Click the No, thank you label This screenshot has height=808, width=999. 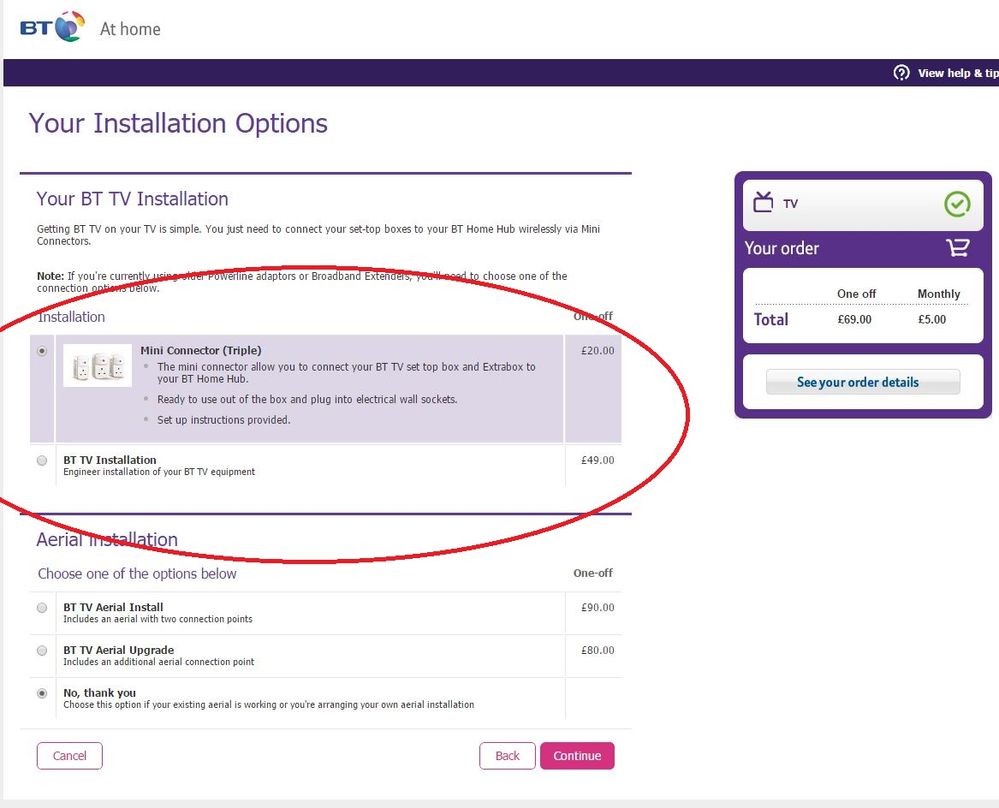click(99, 692)
